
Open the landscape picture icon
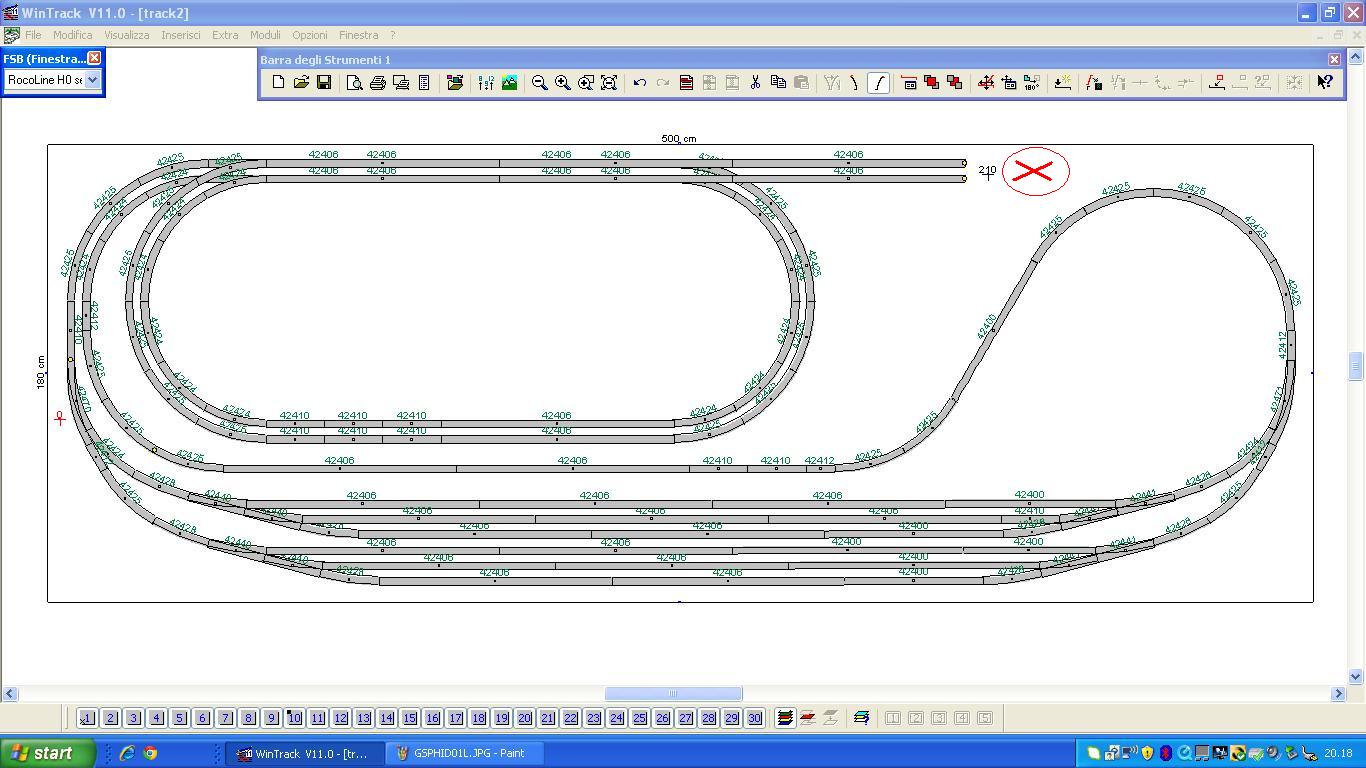[x=509, y=83]
